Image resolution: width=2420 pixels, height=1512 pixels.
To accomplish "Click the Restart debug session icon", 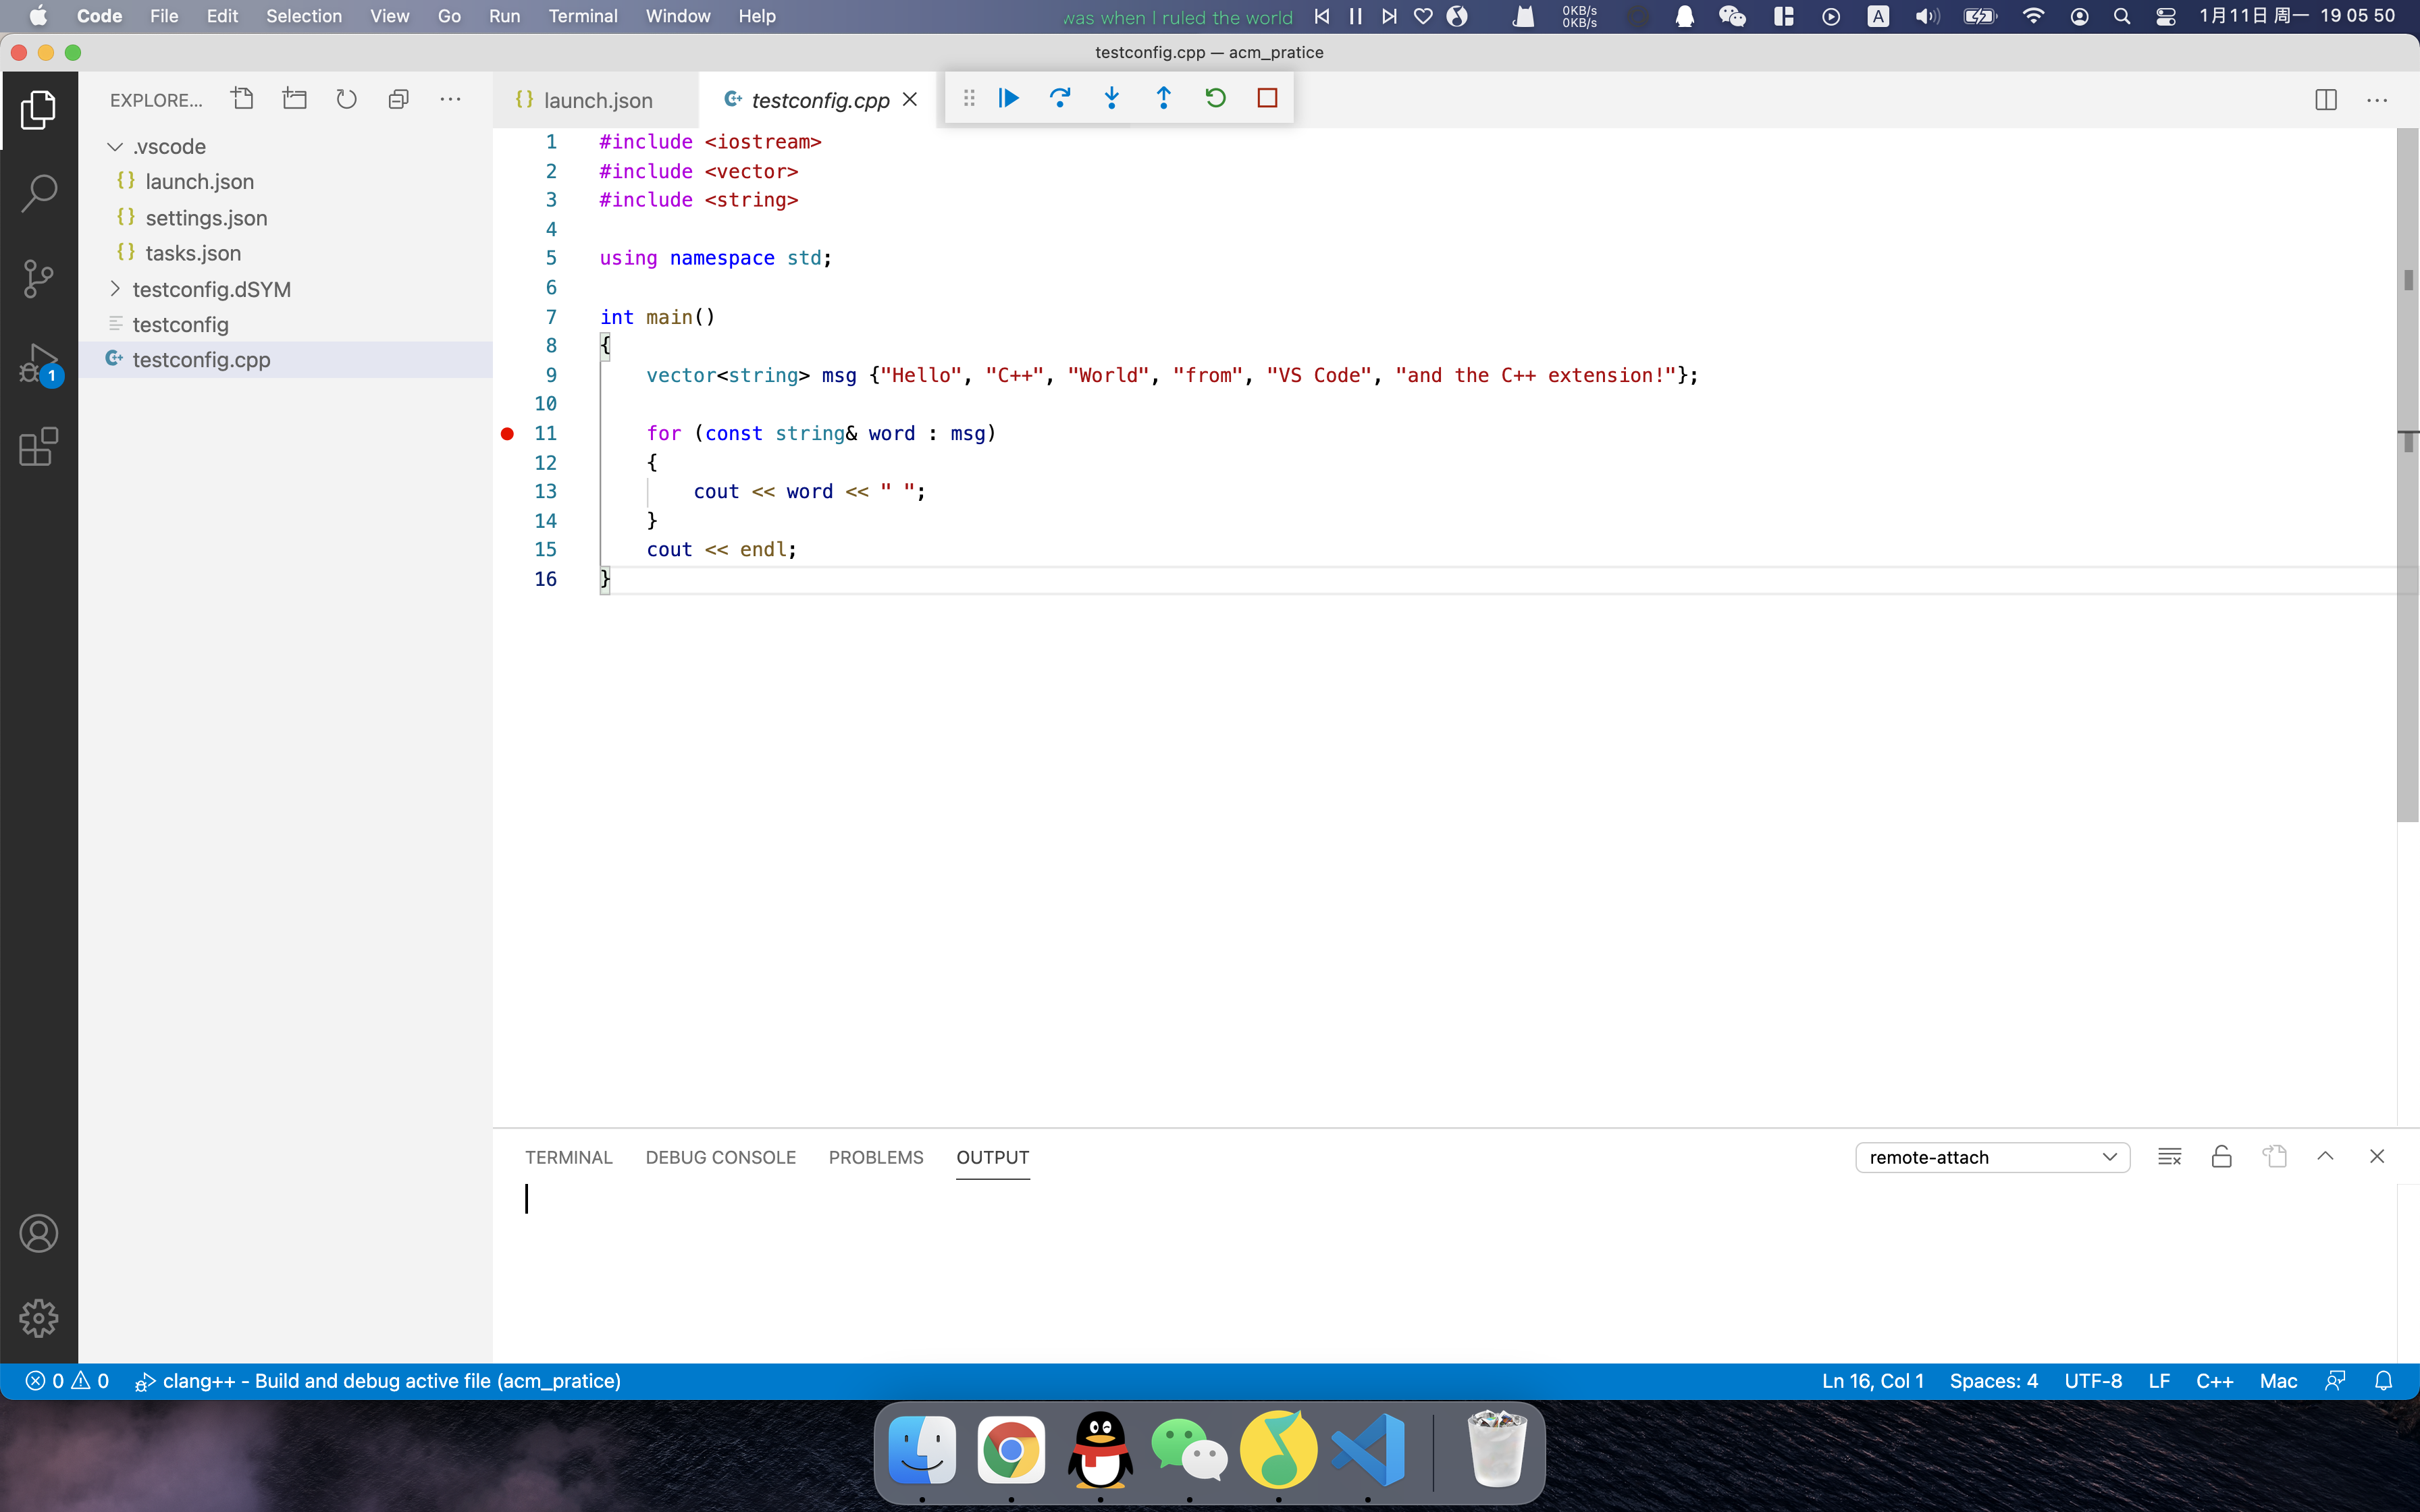I will click(x=1215, y=97).
